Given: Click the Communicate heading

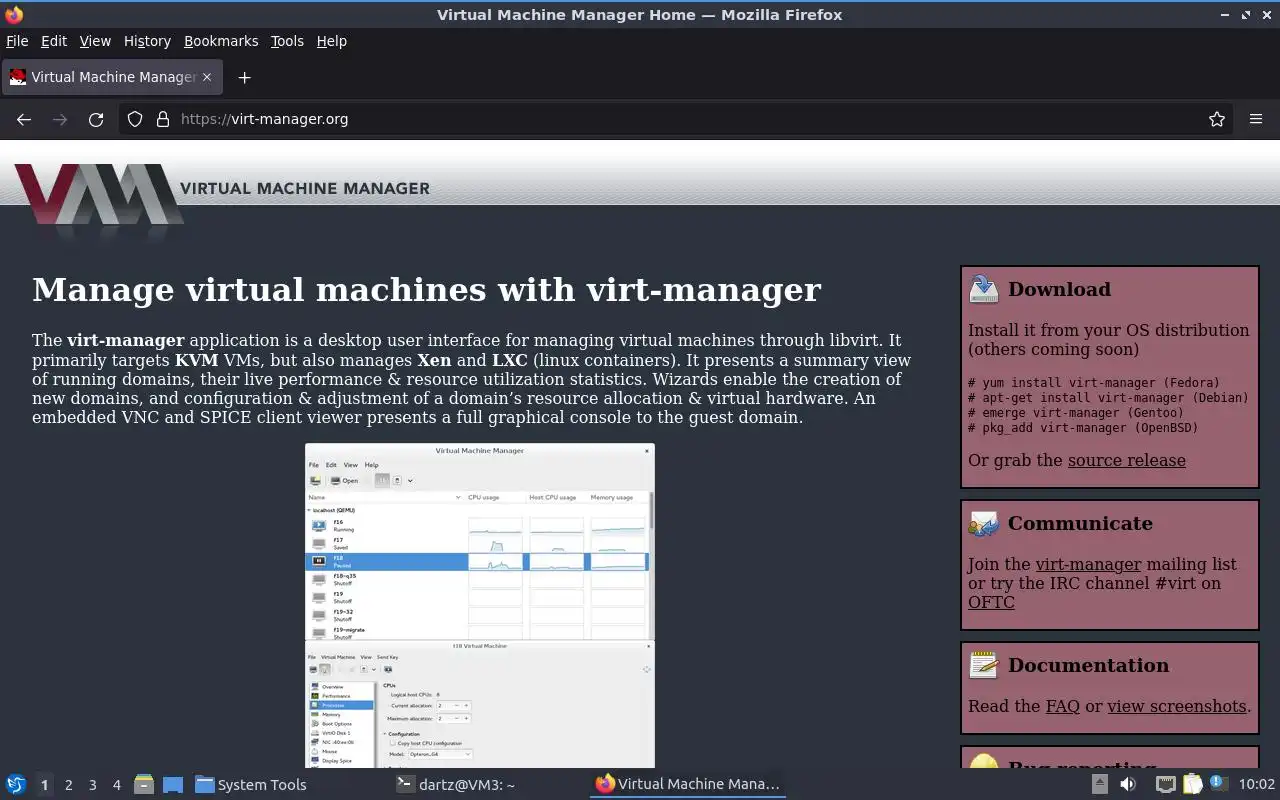Looking at the screenshot, I should click(x=1080, y=523).
